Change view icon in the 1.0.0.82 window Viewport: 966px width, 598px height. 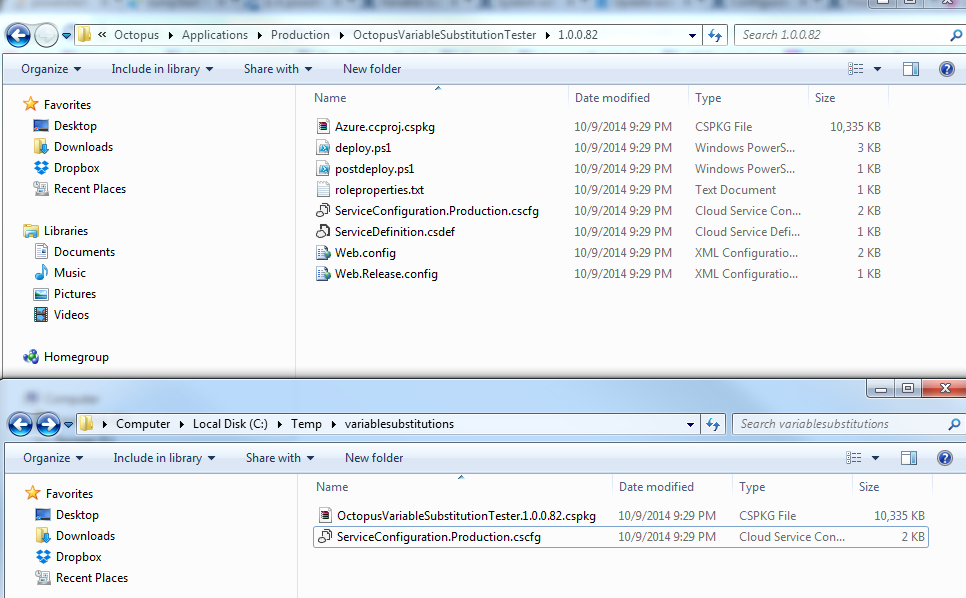(856, 69)
